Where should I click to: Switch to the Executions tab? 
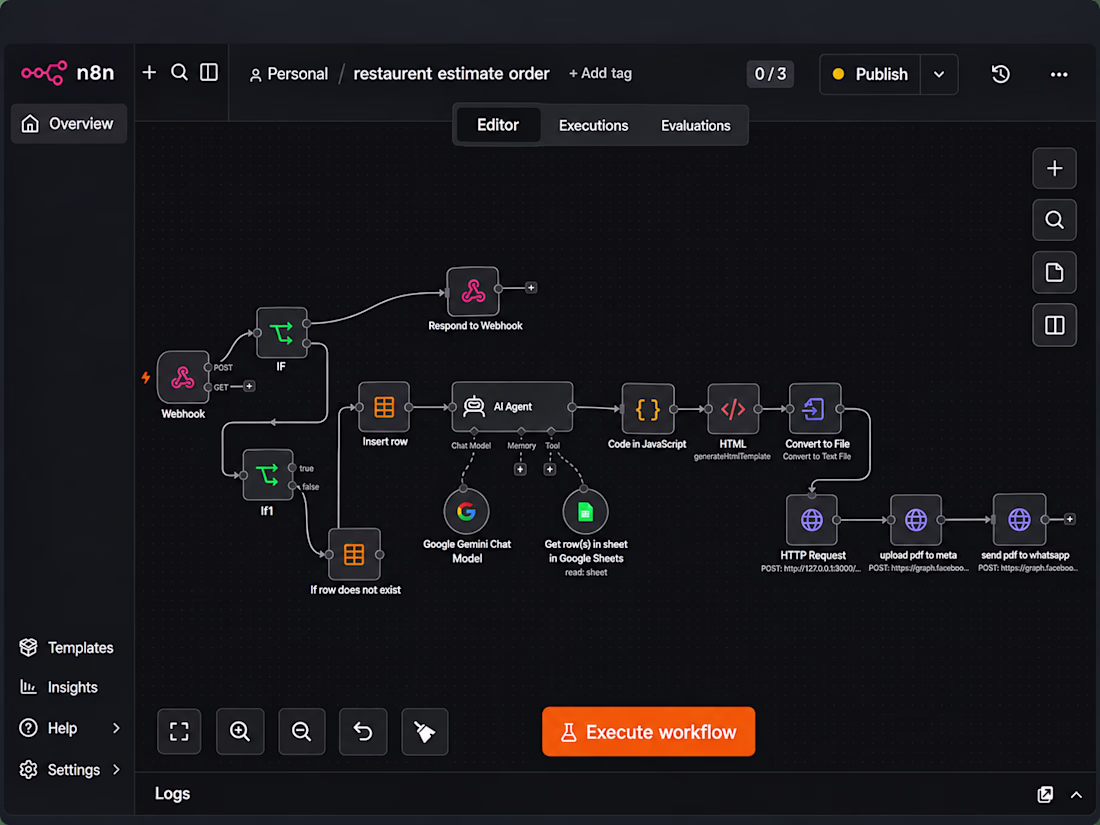coord(593,126)
